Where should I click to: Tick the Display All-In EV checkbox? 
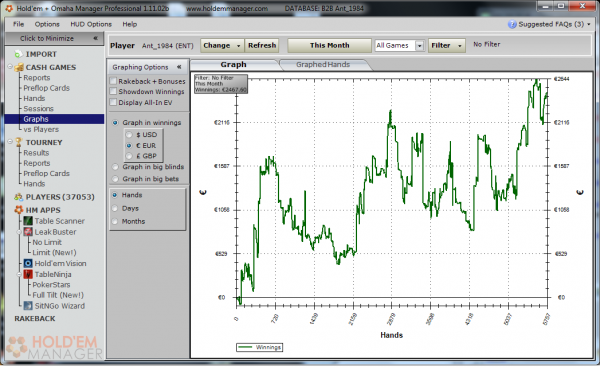point(113,102)
